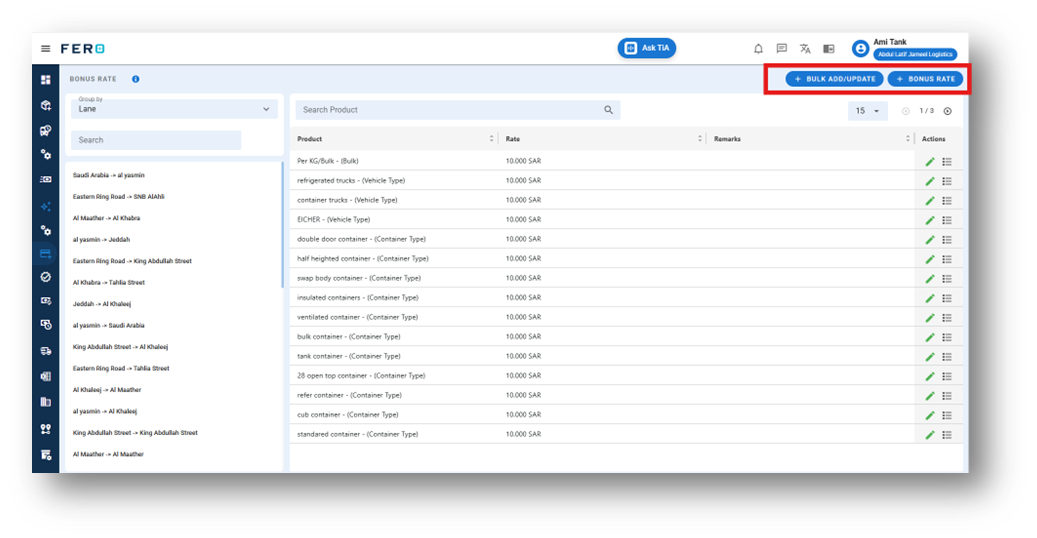
Task: Change language with the translate icon
Action: 805,48
